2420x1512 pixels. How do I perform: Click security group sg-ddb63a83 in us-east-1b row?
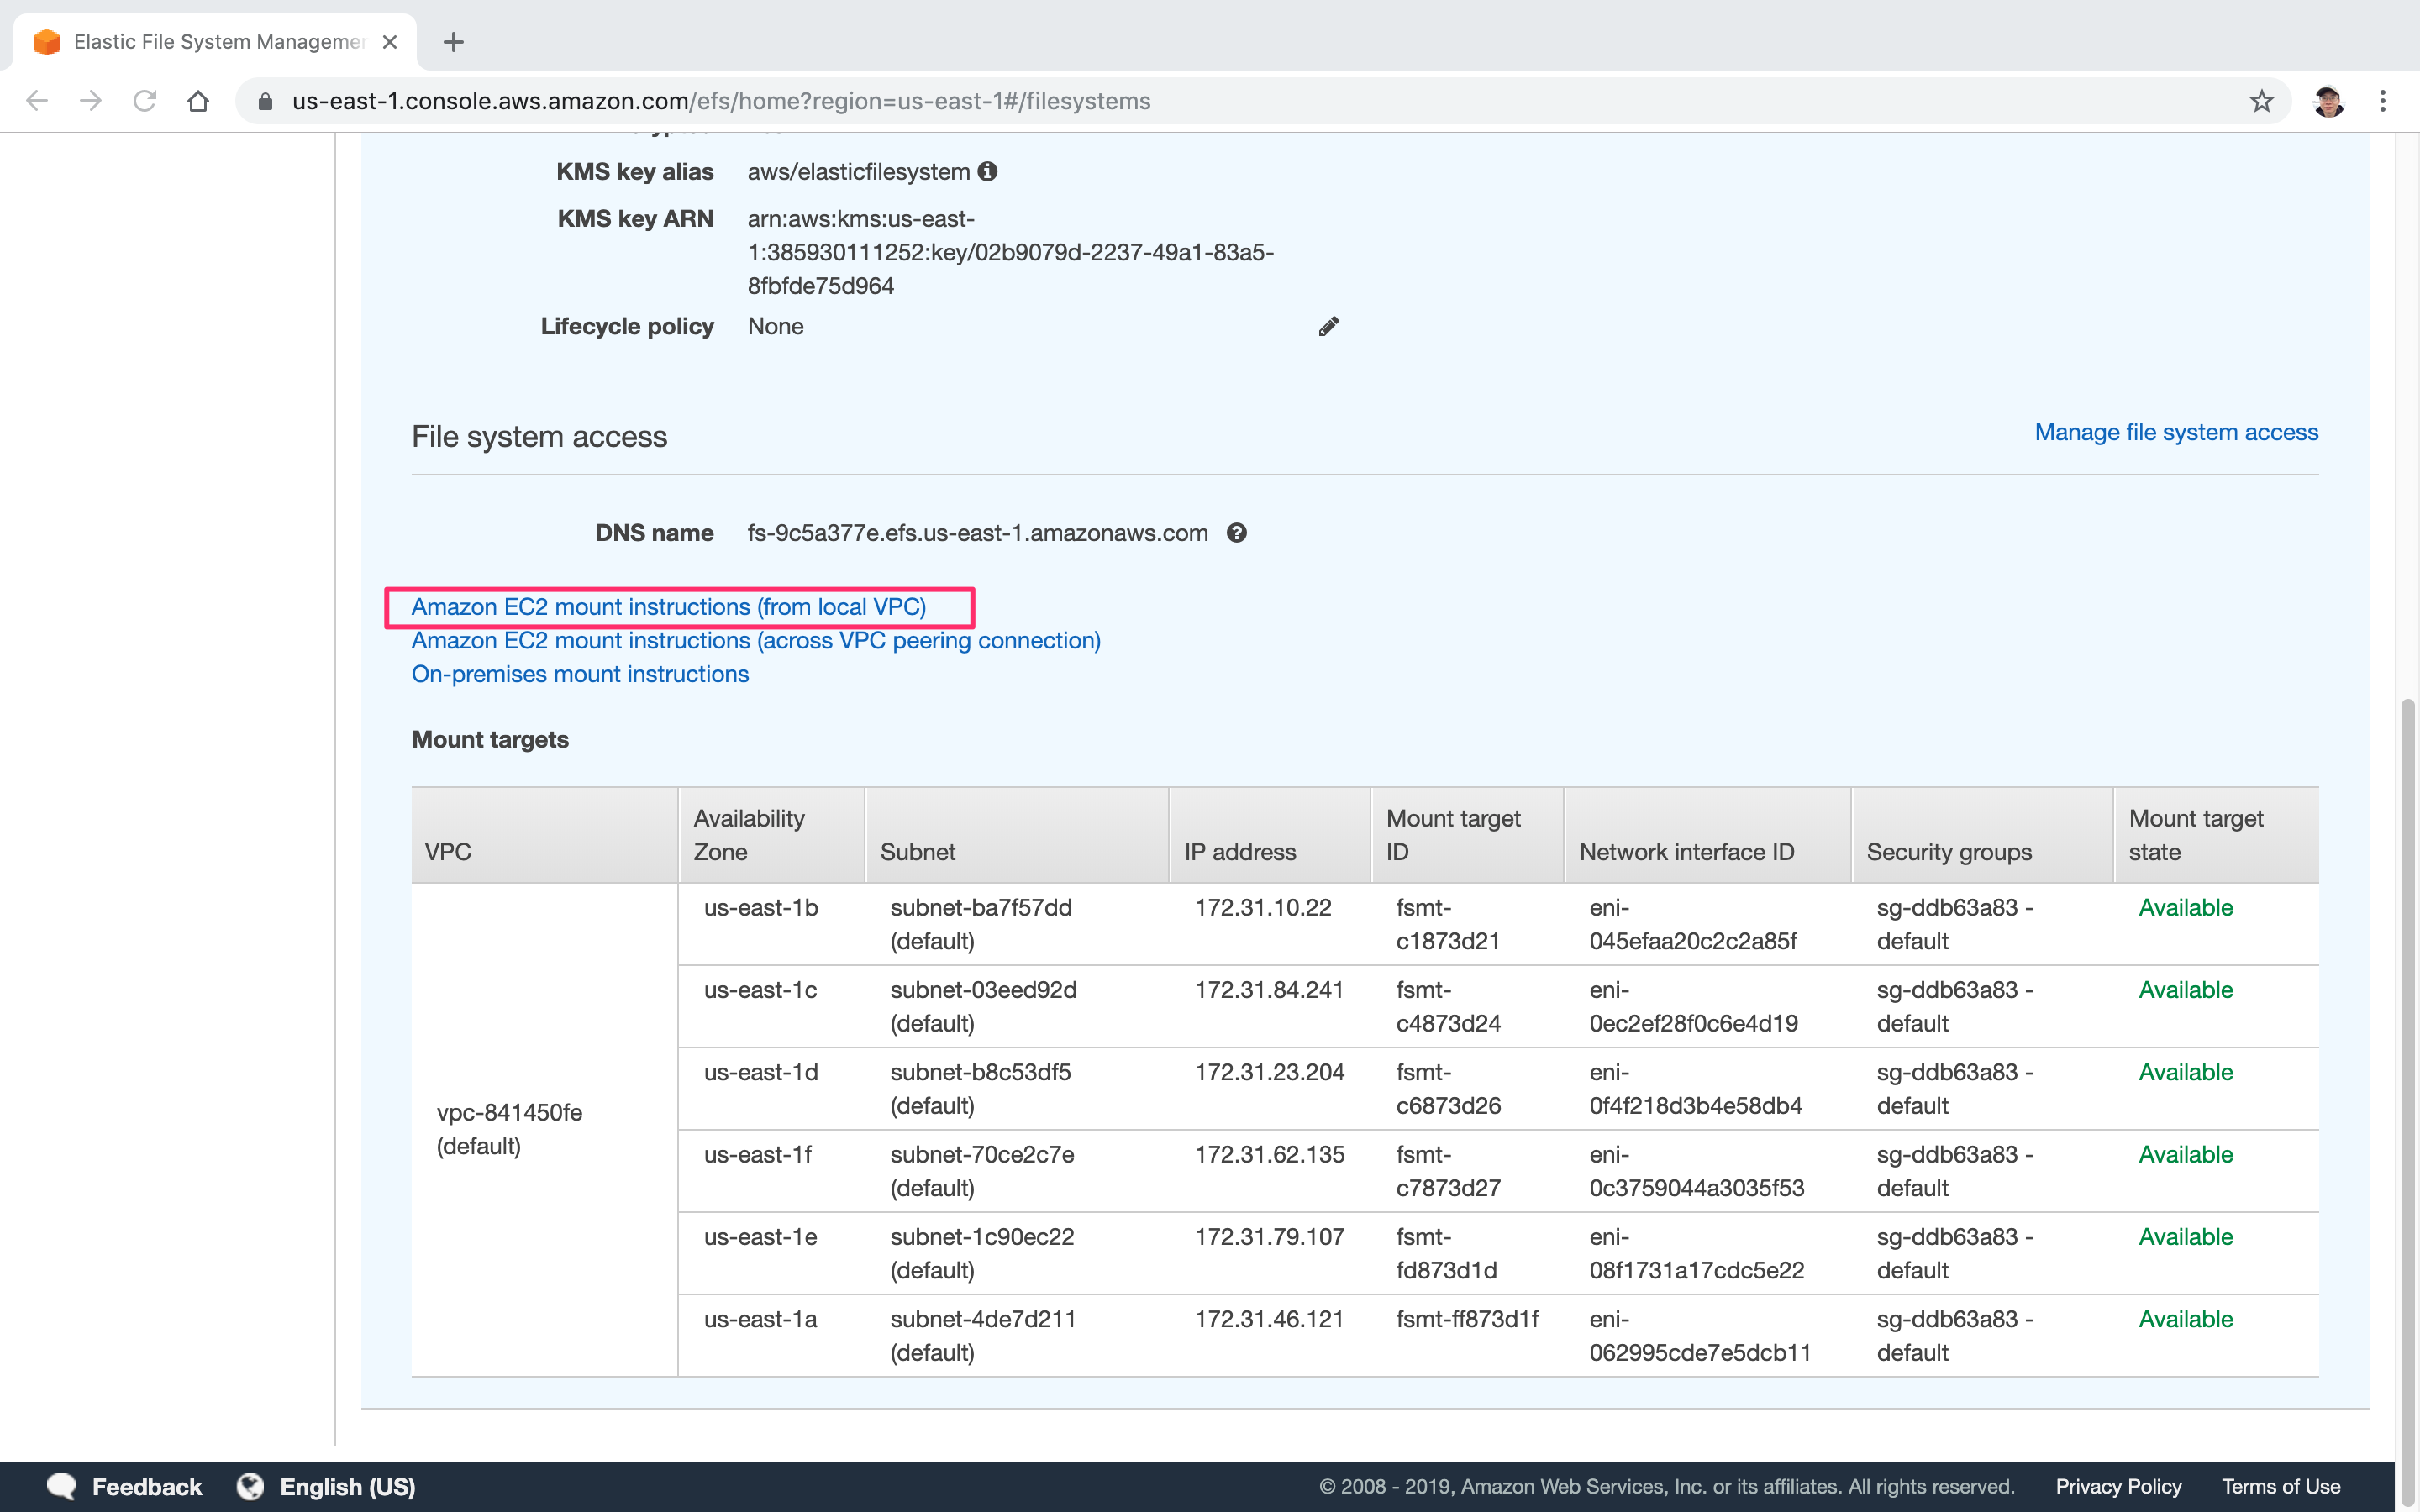point(1954,924)
